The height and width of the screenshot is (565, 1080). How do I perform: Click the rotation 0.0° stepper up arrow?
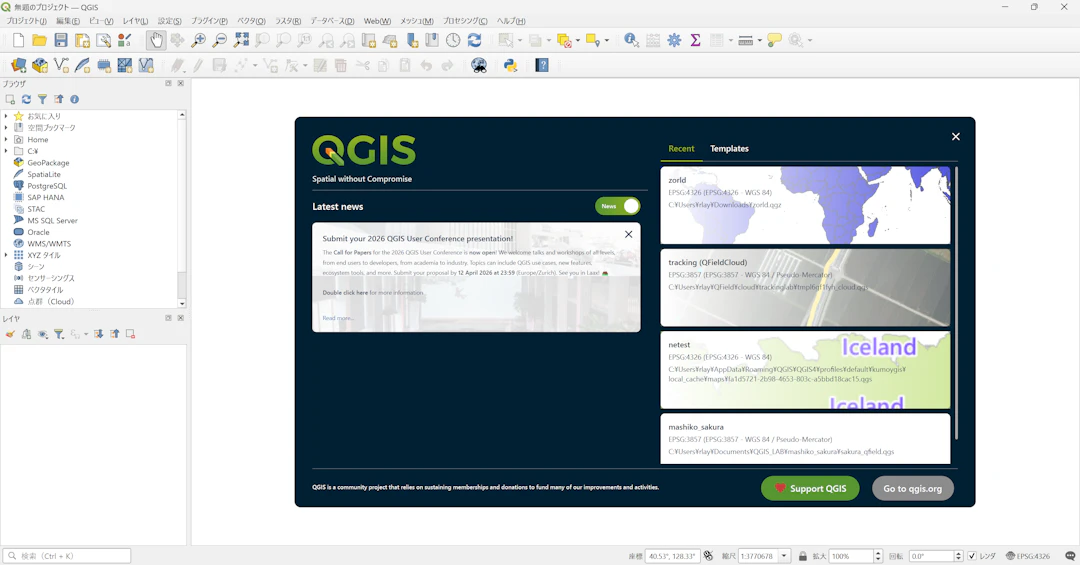pos(958,553)
